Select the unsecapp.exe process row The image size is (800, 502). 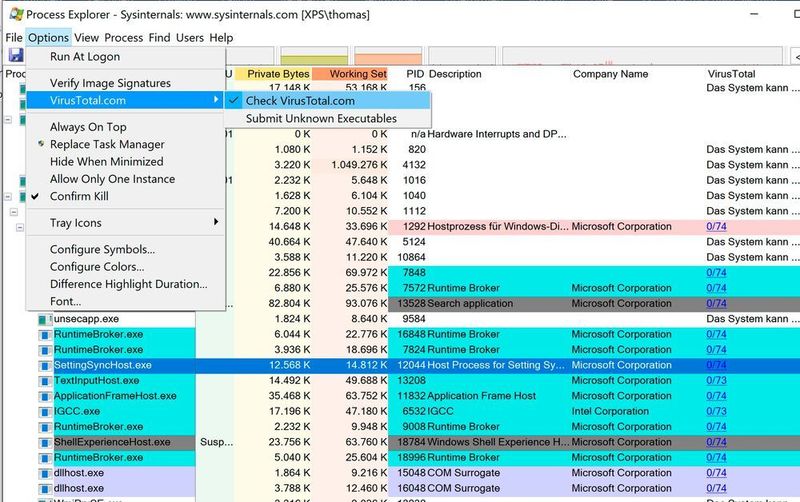click(401, 319)
